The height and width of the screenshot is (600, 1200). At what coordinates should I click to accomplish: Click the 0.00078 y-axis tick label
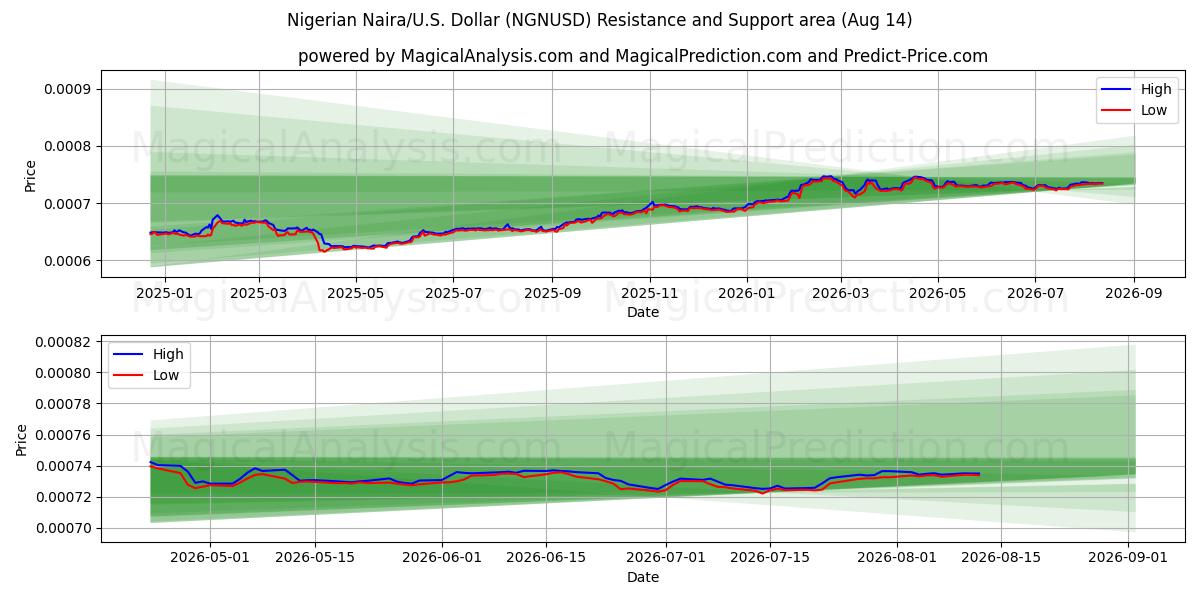point(63,404)
